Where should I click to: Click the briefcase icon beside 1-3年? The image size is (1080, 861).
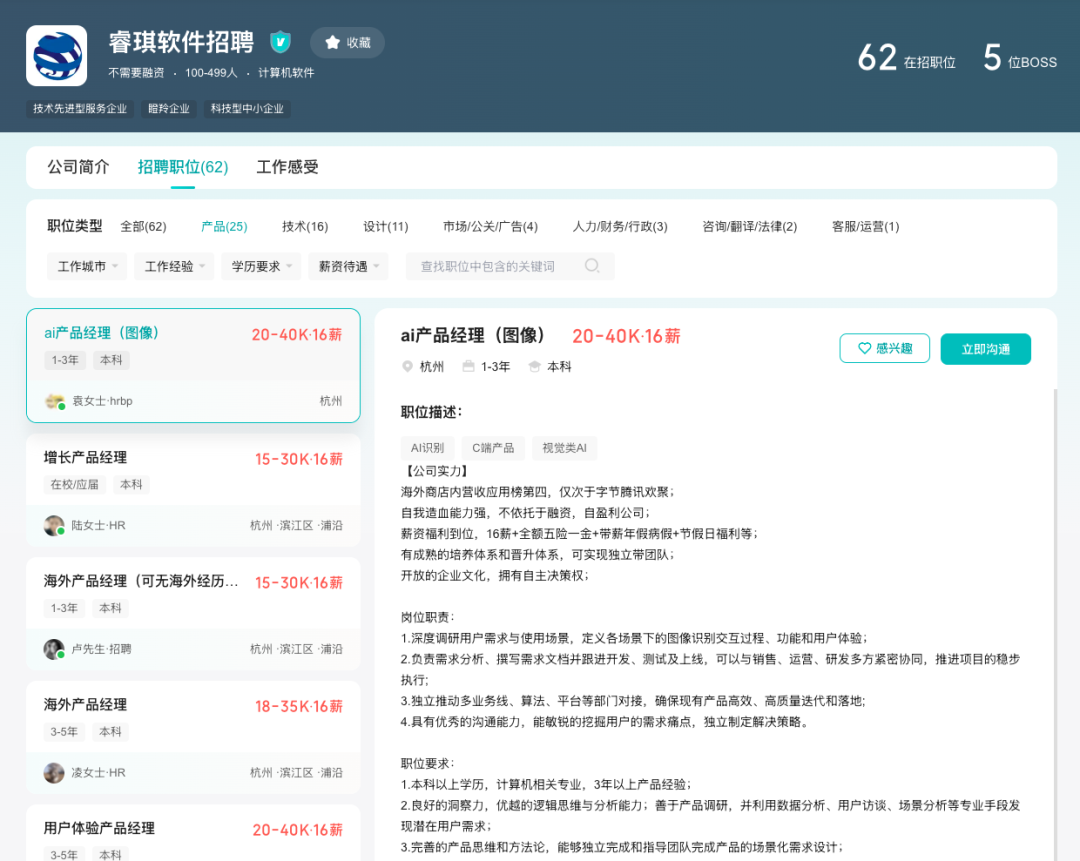click(x=468, y=366)
